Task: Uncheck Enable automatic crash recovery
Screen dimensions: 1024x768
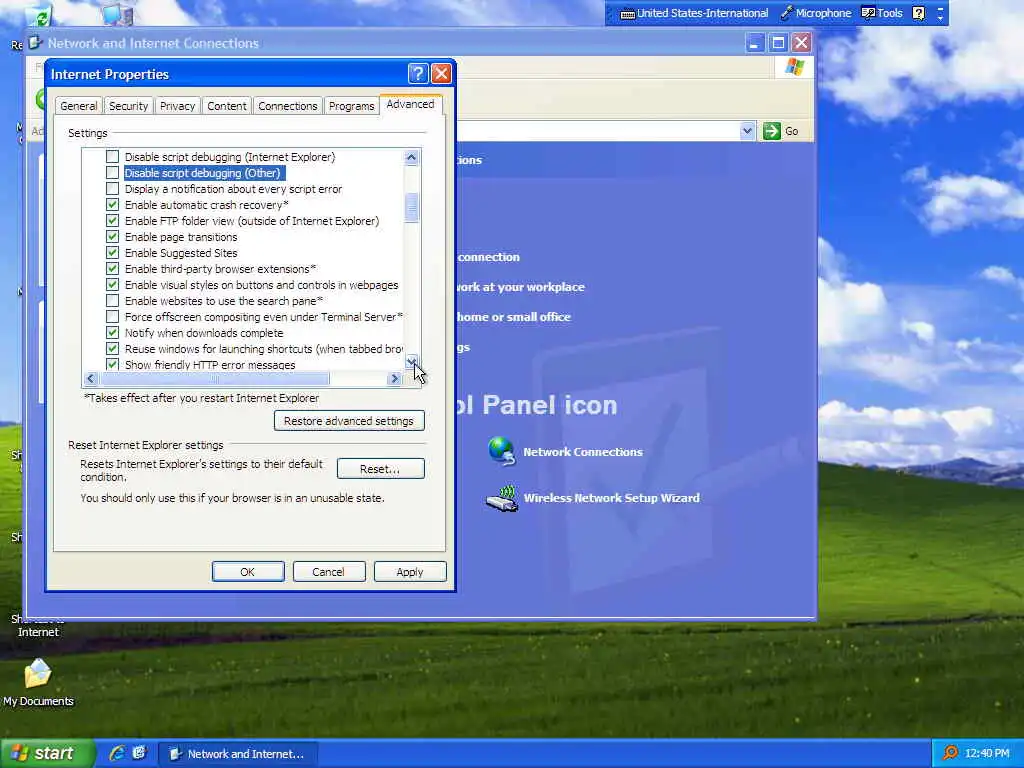Action: point(112,204)
